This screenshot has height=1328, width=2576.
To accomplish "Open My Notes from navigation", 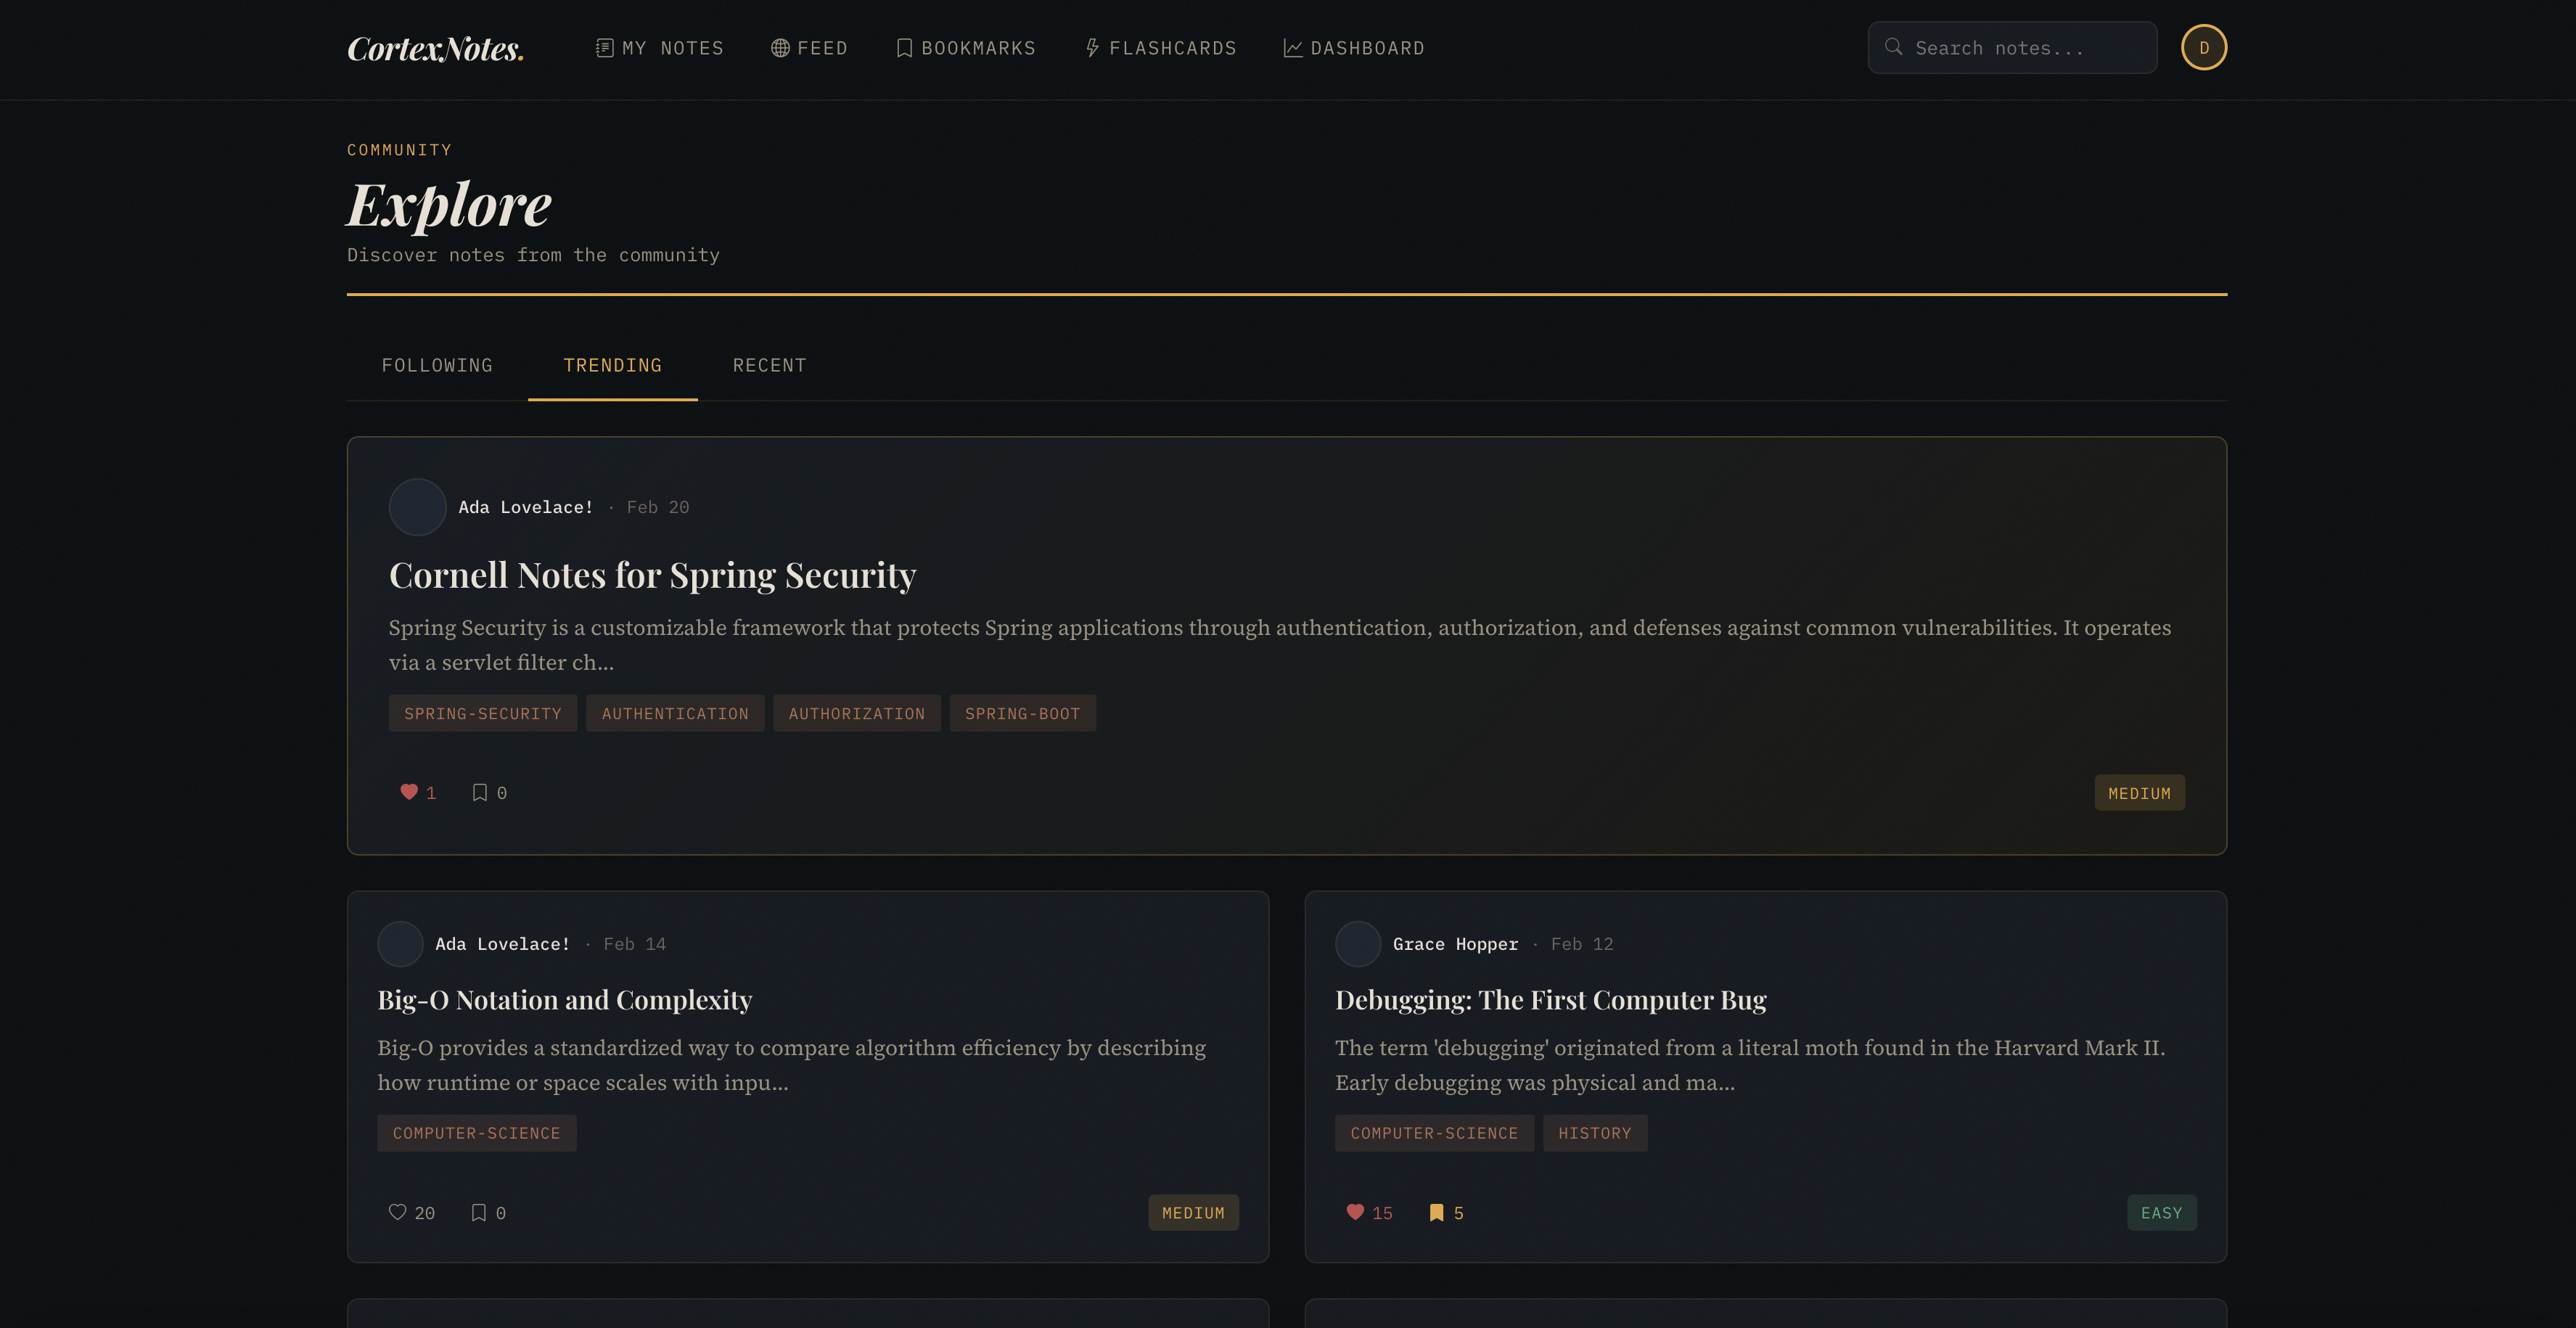I will [660, 48].
